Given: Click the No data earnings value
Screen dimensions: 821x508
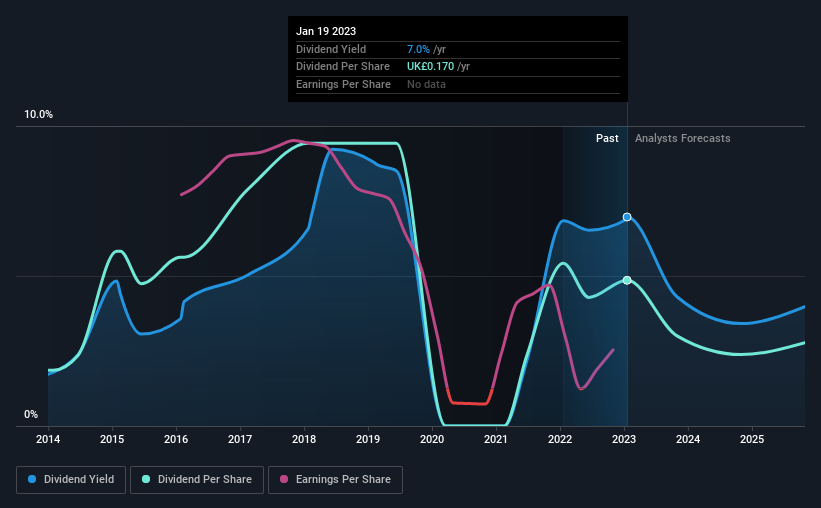Looking at the screenshot, I should click(x=426, y=84).
